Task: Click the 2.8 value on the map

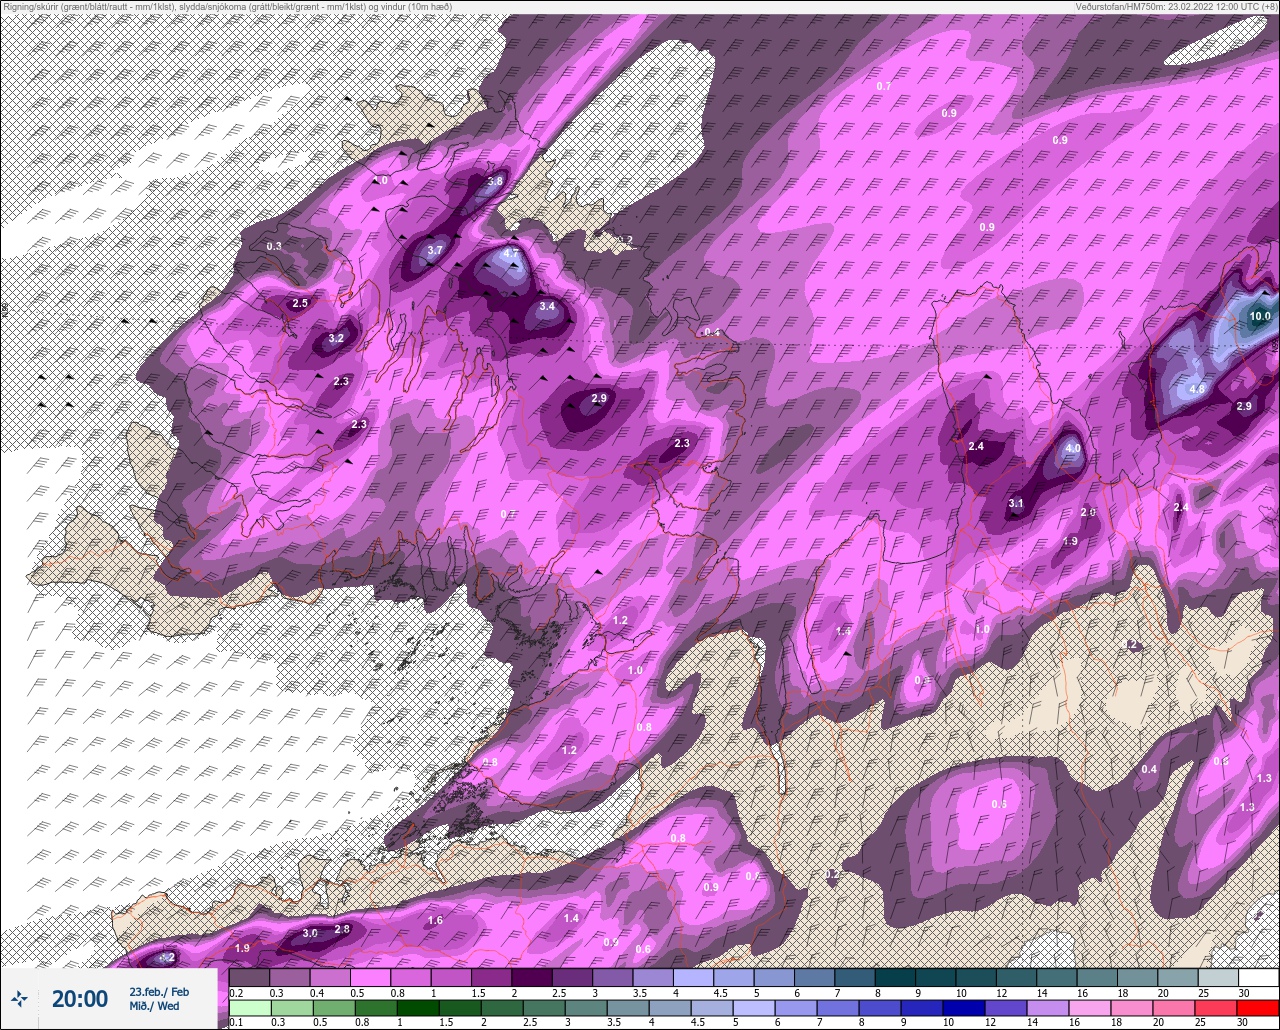Action: click(x=342, y=930)
